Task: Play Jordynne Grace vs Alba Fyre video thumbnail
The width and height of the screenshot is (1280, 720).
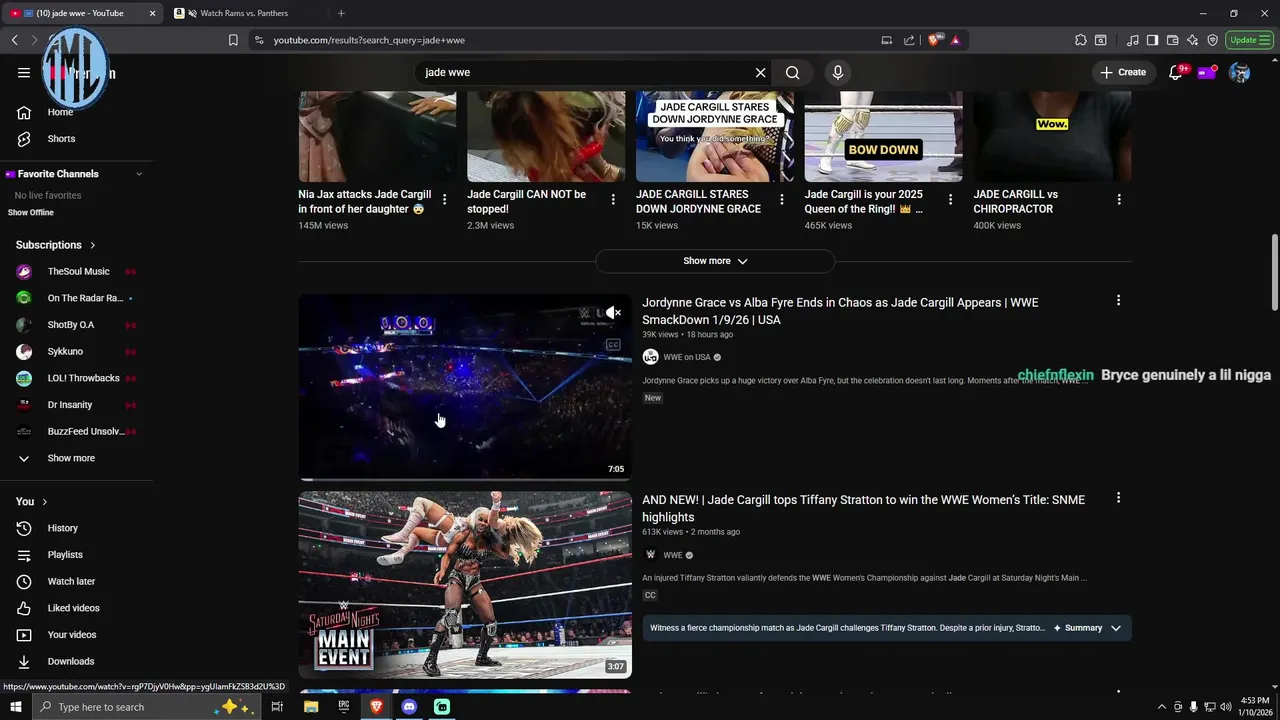Action: pos(465,387)
